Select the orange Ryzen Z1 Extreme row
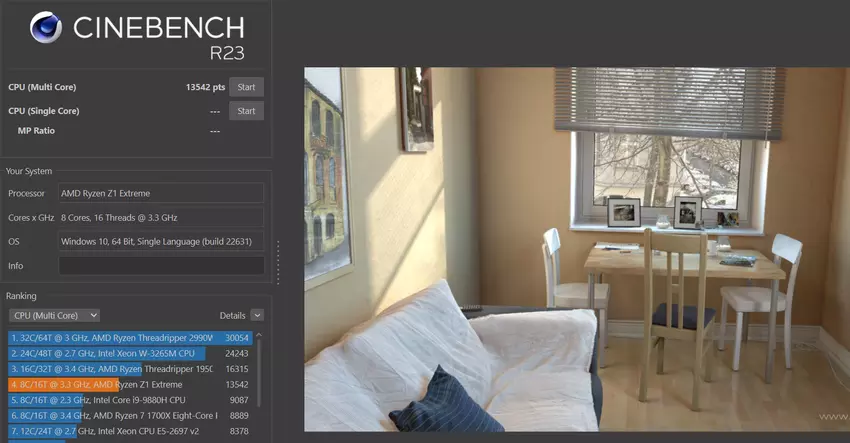850x443 pixels. [130, 384]
